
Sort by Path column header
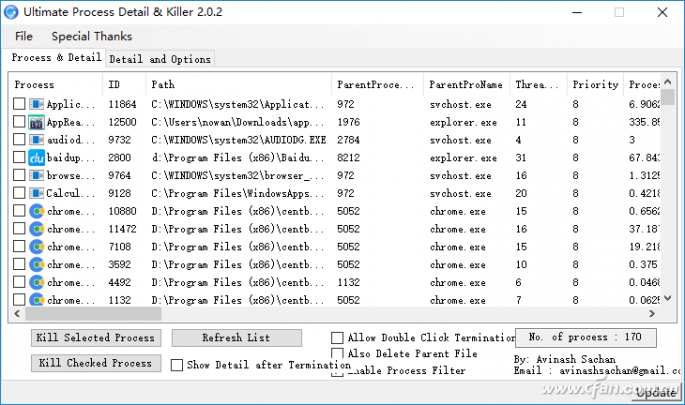click(x=239, y=84)
